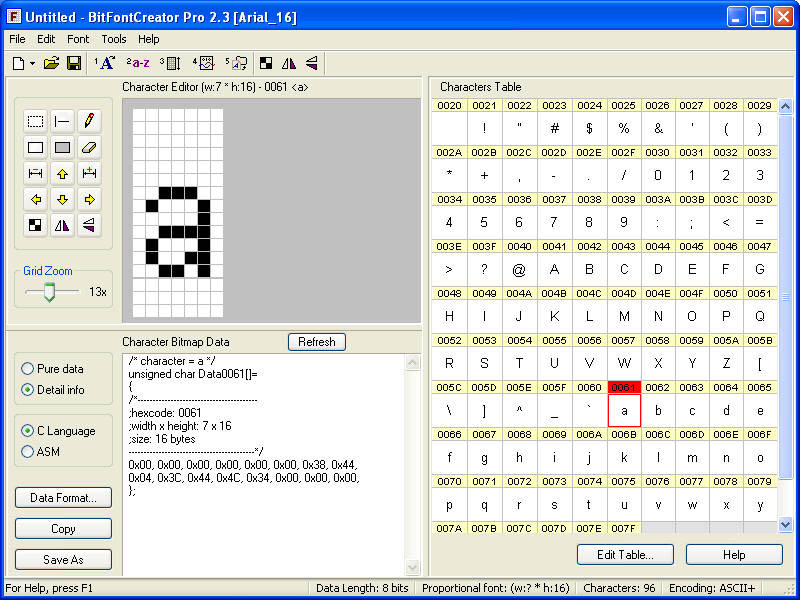Click the Edit Table button
The width and height of the screenshot is (800, 600).
point(625,554)
